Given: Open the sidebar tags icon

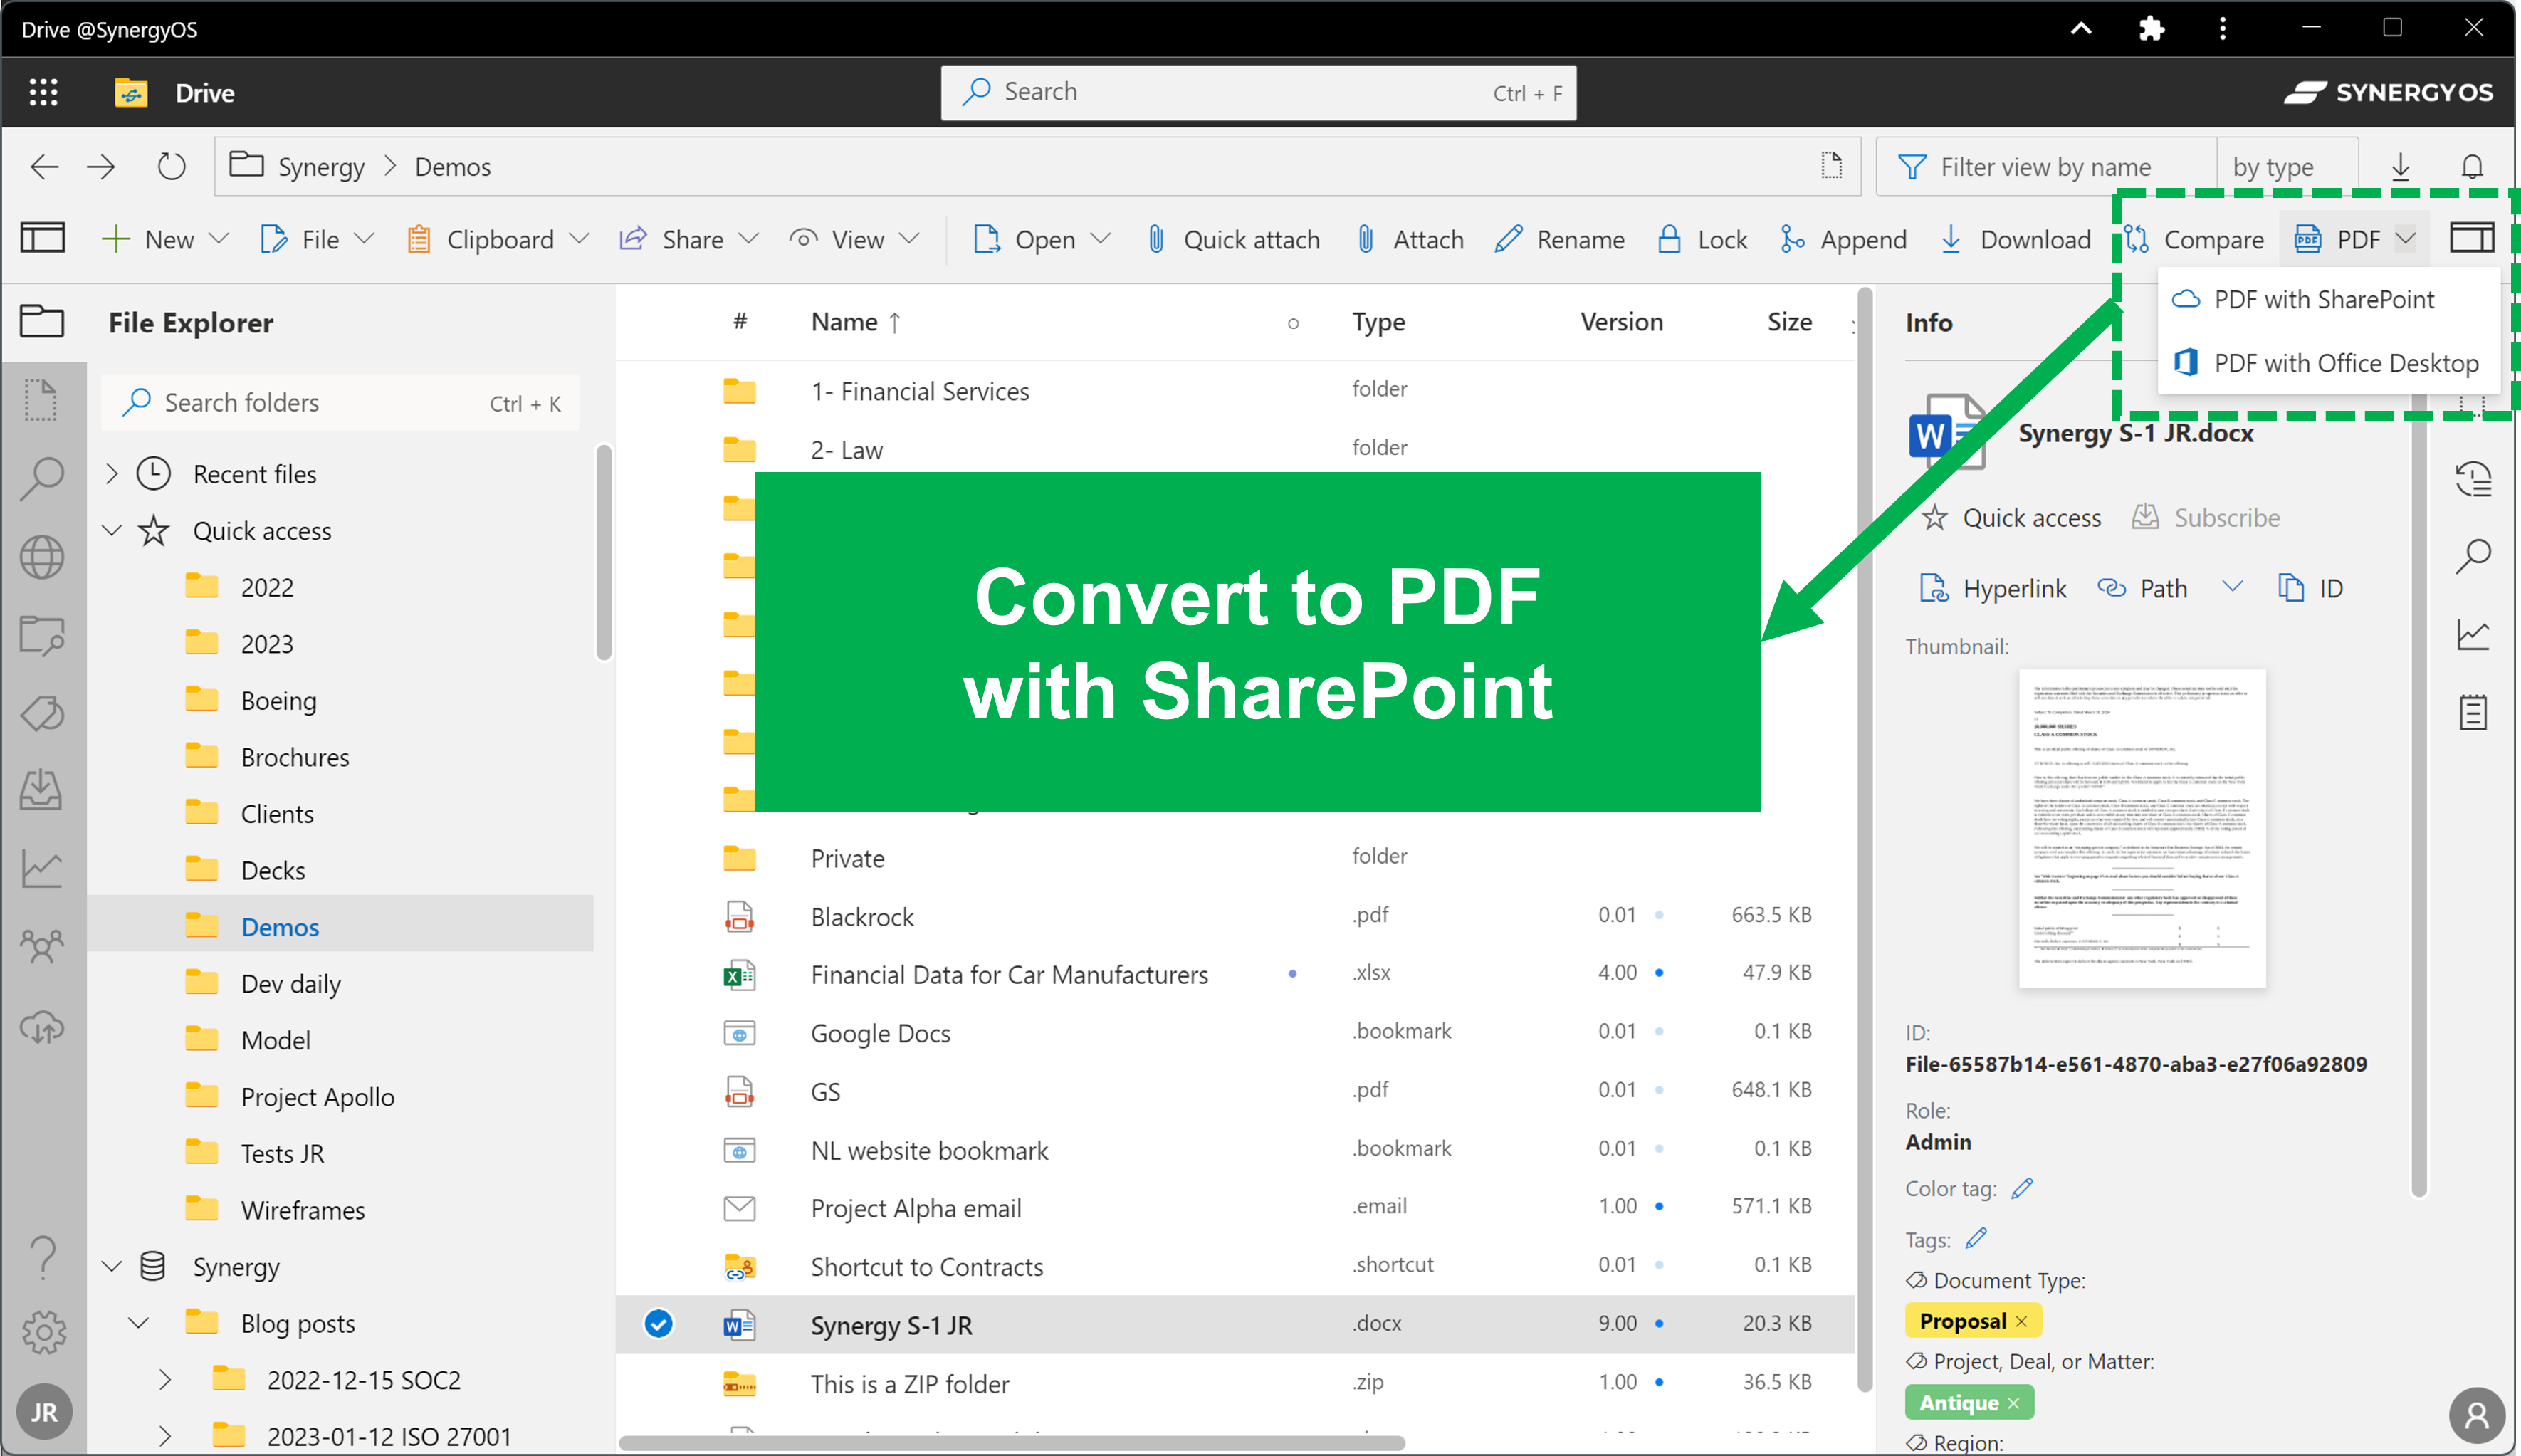Looking at the screenshot, I should click(x=42, y=713).
